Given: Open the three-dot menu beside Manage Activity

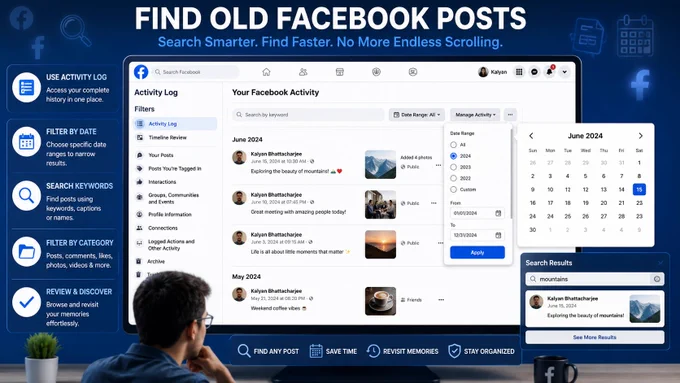Looking at the screenshot, I should pos(510,115).
